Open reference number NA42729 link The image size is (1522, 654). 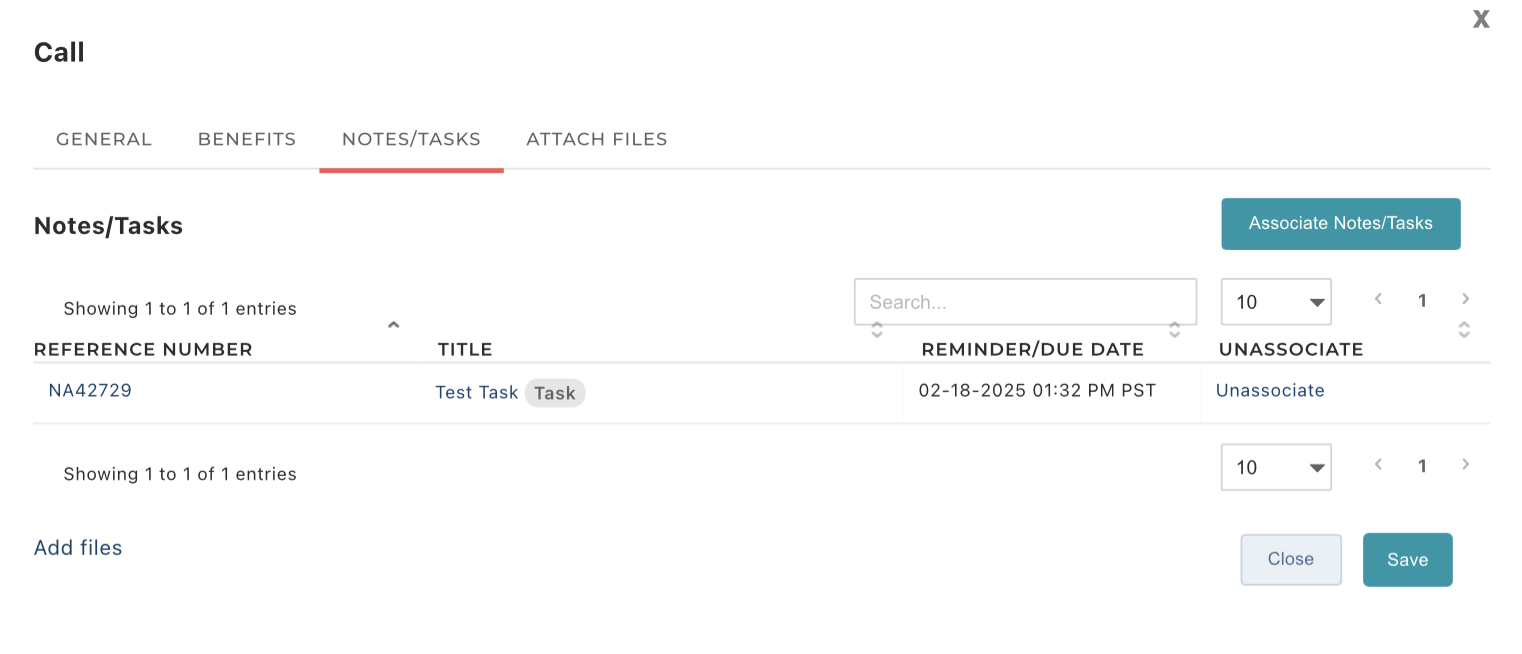tap(90, 390)
